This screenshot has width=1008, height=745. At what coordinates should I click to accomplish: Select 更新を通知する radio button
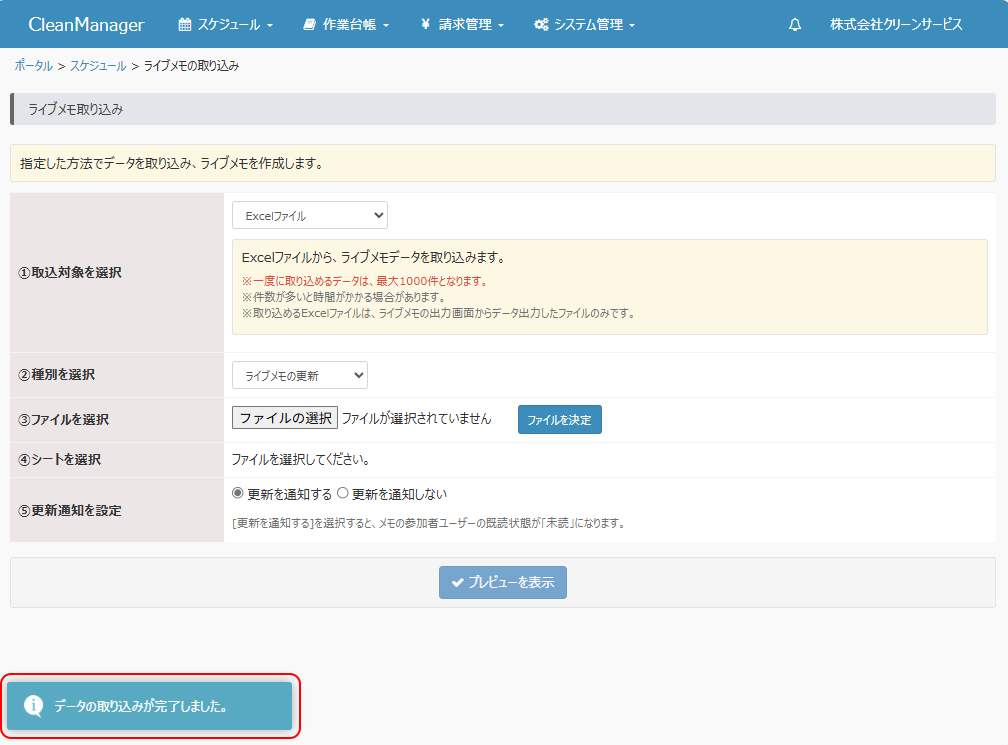pos(238,493)
